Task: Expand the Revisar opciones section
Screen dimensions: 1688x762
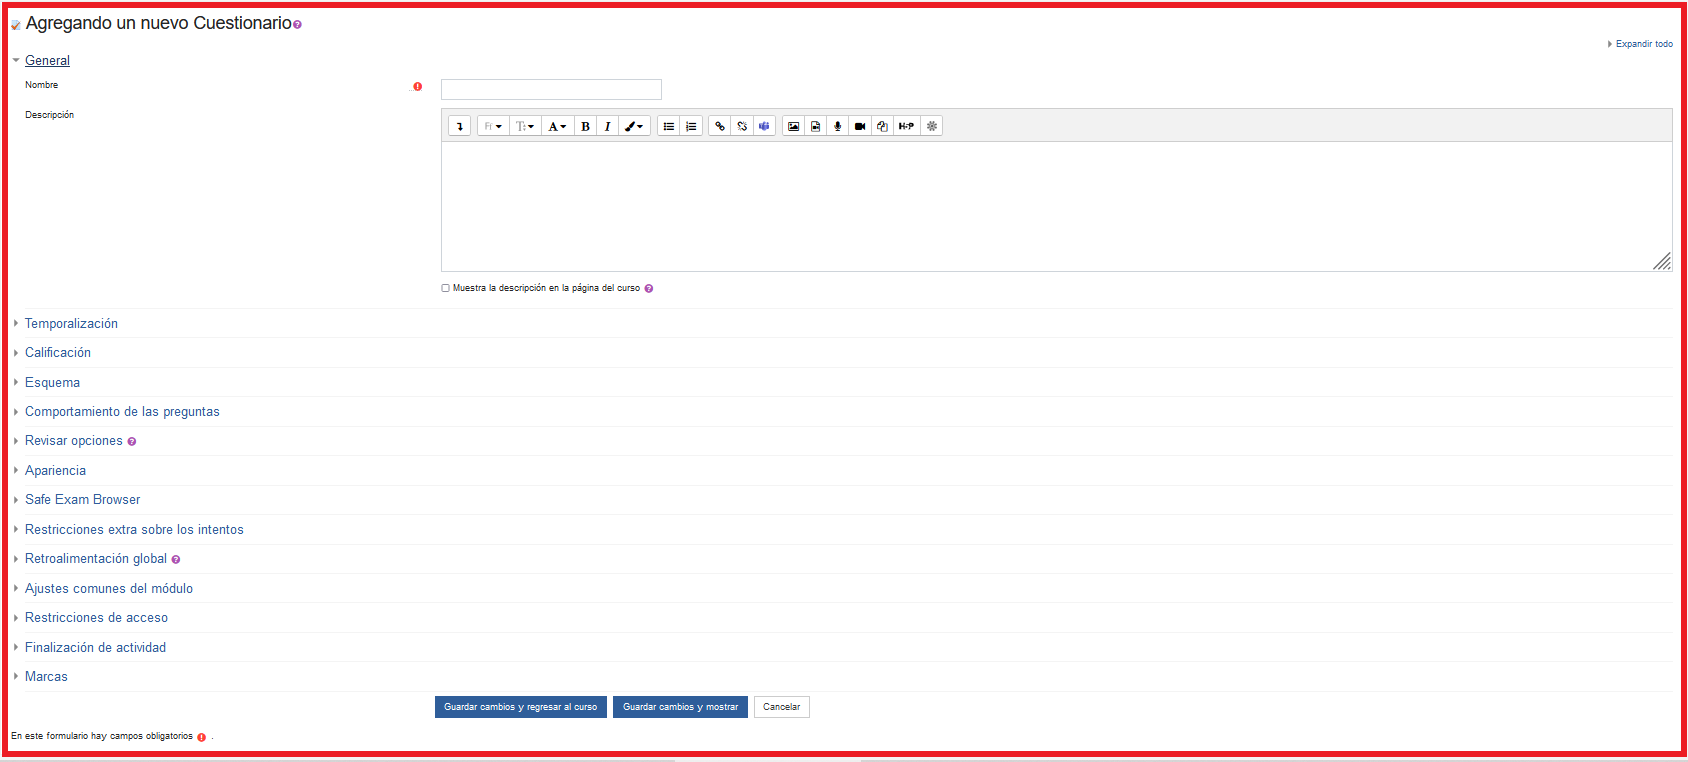Action: click(x=74, y=441)
